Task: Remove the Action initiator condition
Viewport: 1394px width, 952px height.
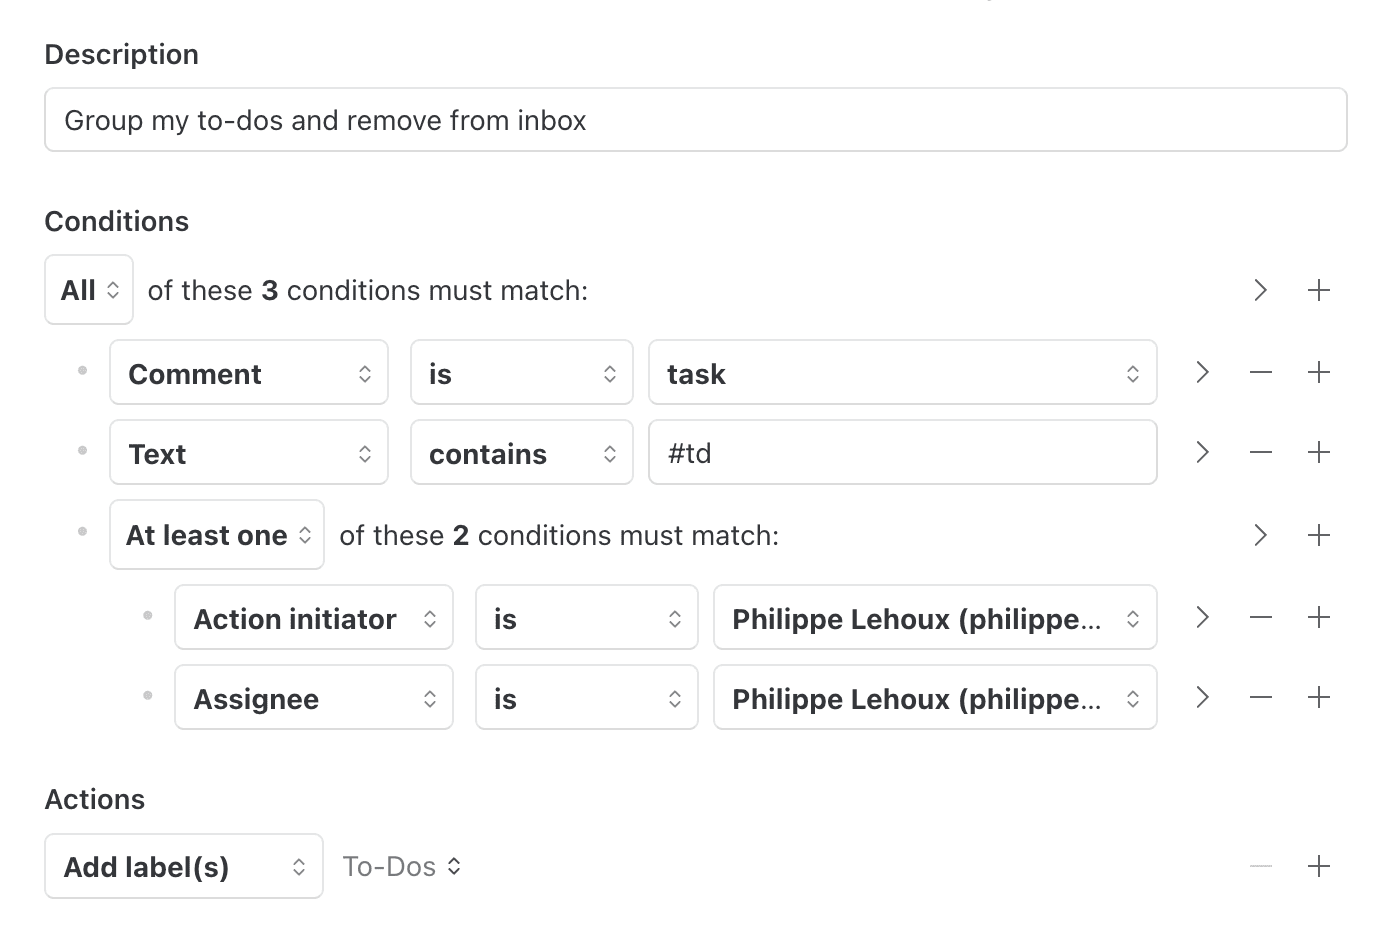Action: 1260,617
